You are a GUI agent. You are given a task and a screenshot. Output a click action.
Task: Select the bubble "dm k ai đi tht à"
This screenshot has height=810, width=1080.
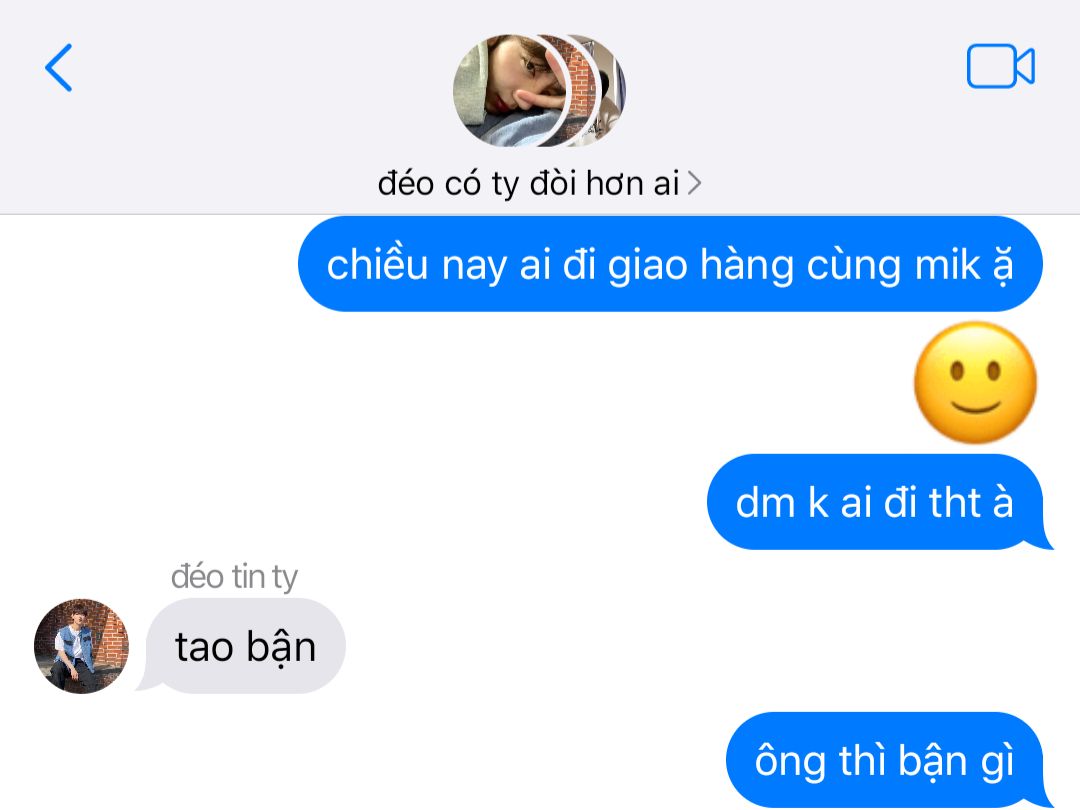click(x=875, y=502)
